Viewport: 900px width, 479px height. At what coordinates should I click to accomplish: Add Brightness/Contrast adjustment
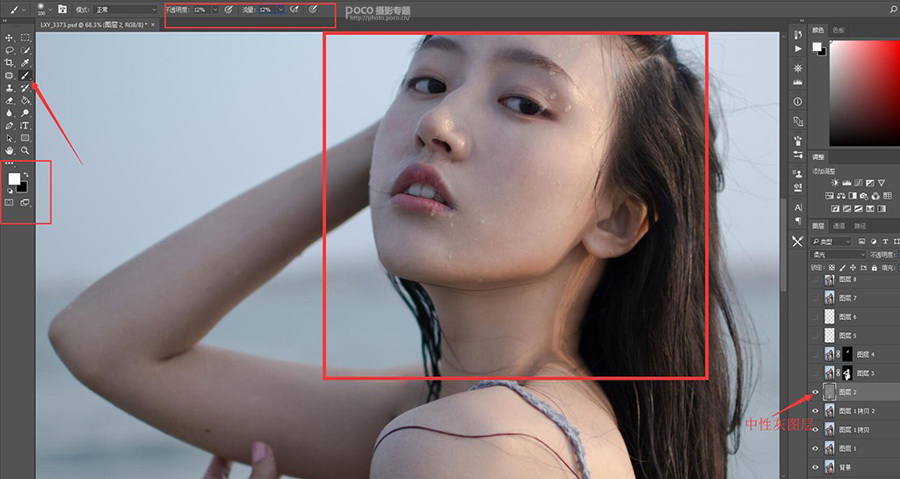[835, 183]
